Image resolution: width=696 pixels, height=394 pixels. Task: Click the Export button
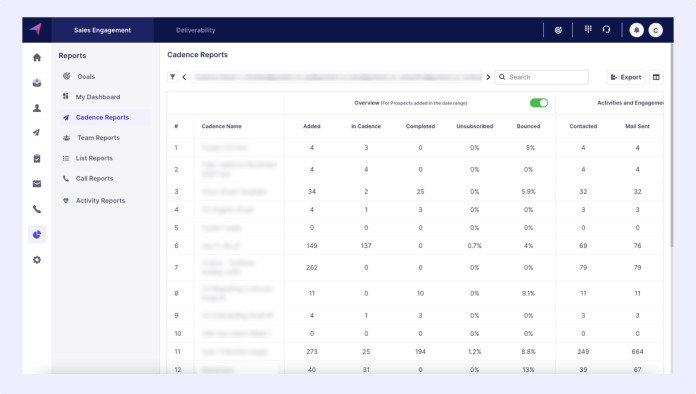626,77
